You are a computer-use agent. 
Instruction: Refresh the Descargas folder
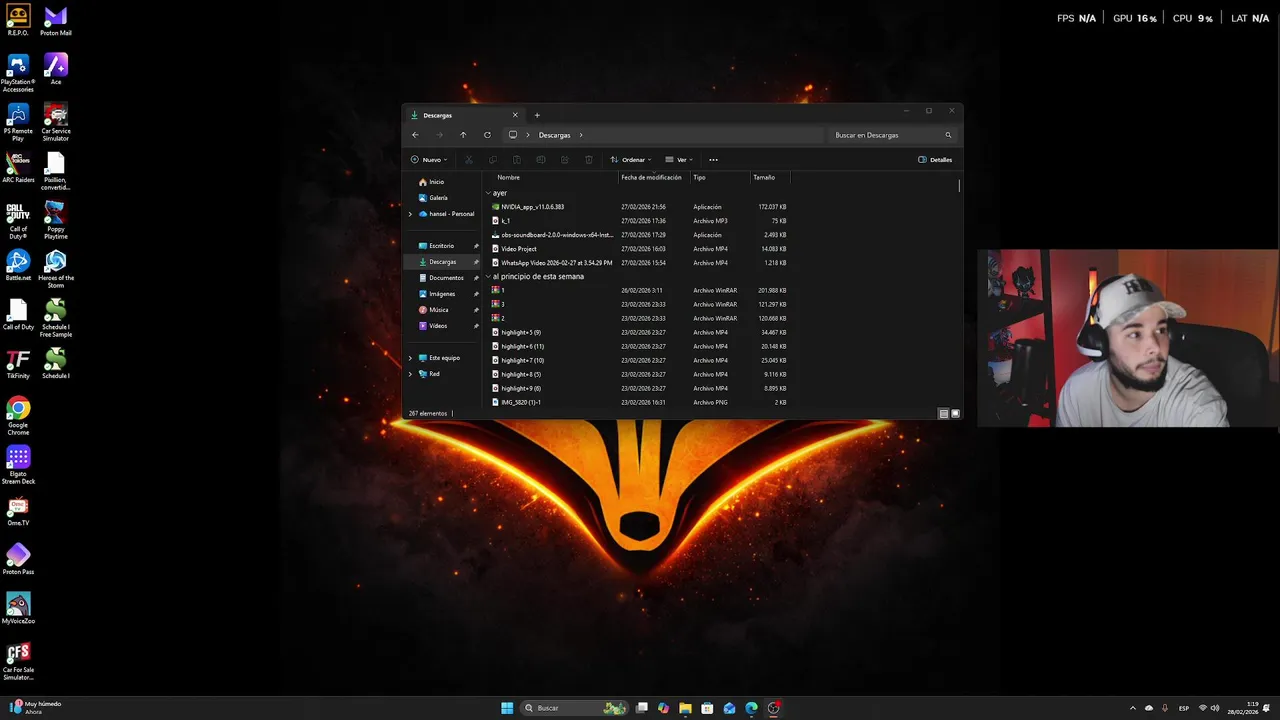[487, 135]
